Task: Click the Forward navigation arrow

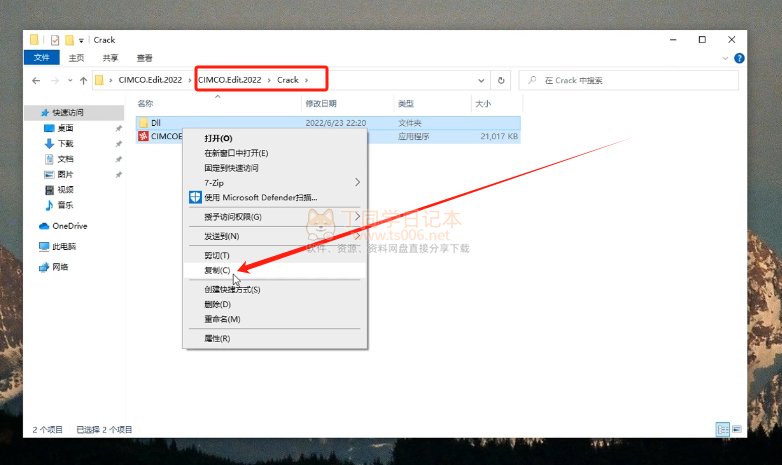Action: coord(55,80)
